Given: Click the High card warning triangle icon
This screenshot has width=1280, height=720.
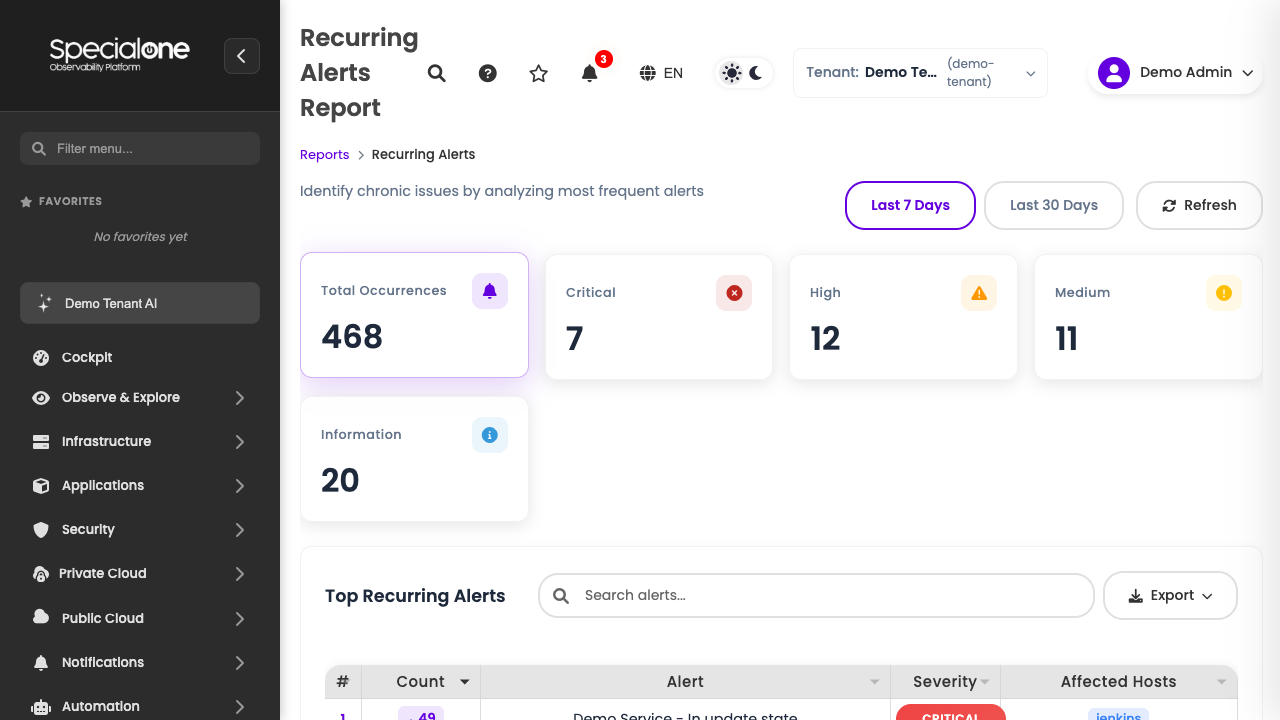Looking at the screenshot, I should pos(979,293).
